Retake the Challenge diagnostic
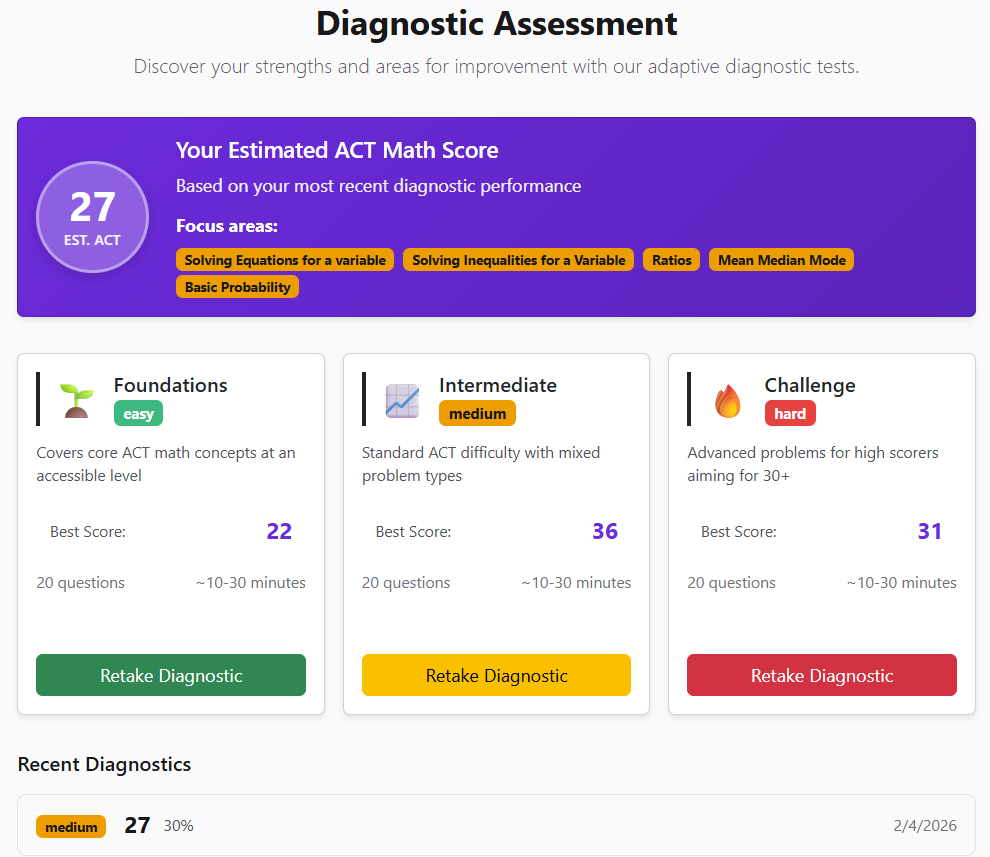This screenshot has width=990, height=857. [821, 675]
